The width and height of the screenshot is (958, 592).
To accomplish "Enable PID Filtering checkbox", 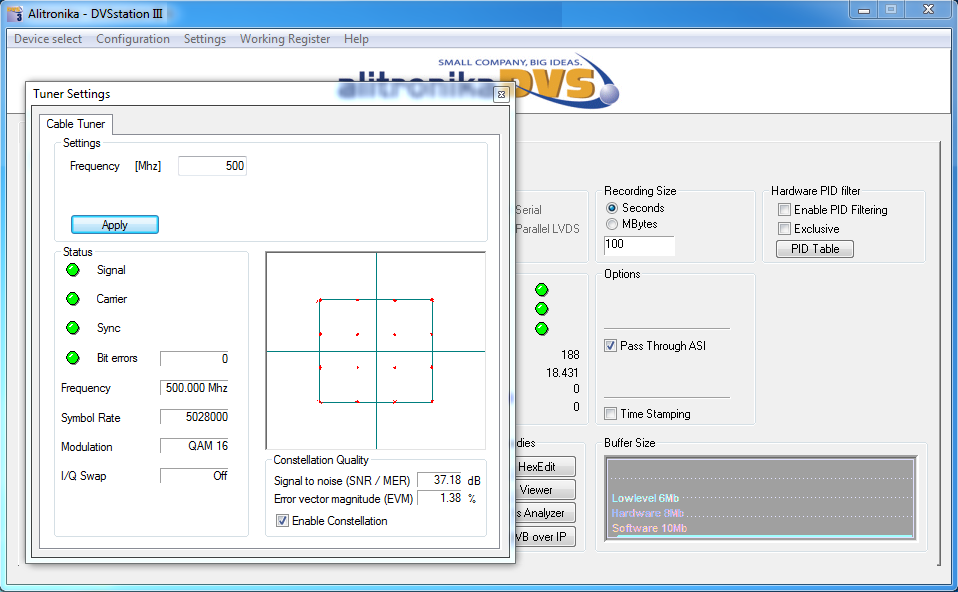I will [x=785, y=210].
